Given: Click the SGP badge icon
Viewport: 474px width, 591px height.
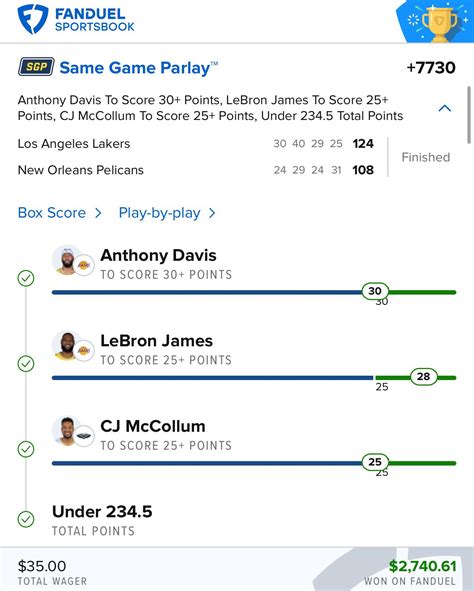Looking at the screenshot, I should (36, 67).
